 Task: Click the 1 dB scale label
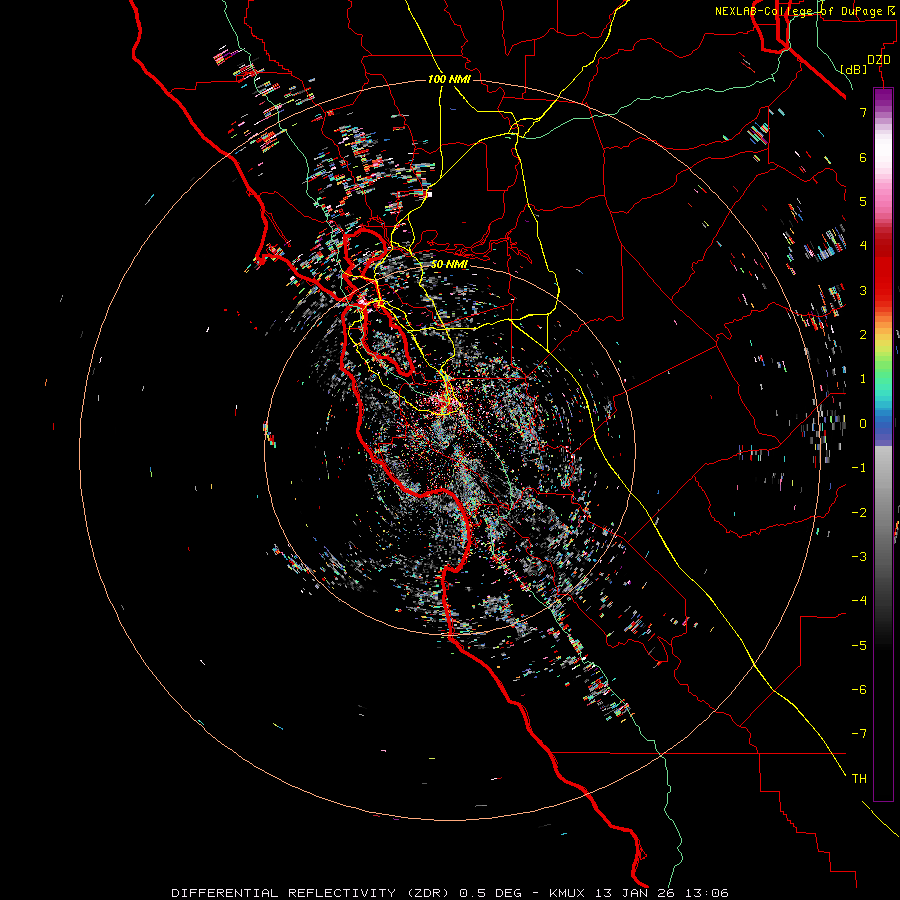click(x=863, y=379)
